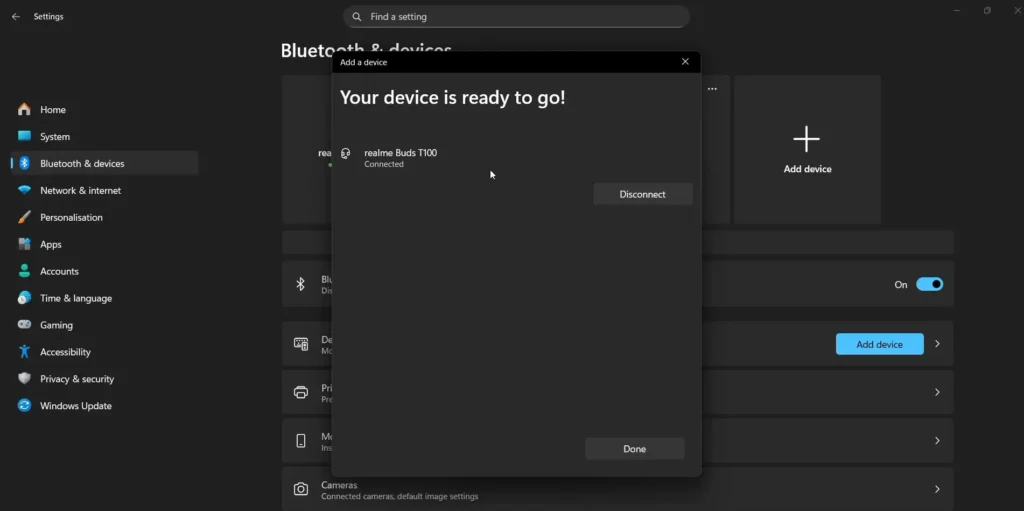Open Accessibility settings

coord(104,352)
